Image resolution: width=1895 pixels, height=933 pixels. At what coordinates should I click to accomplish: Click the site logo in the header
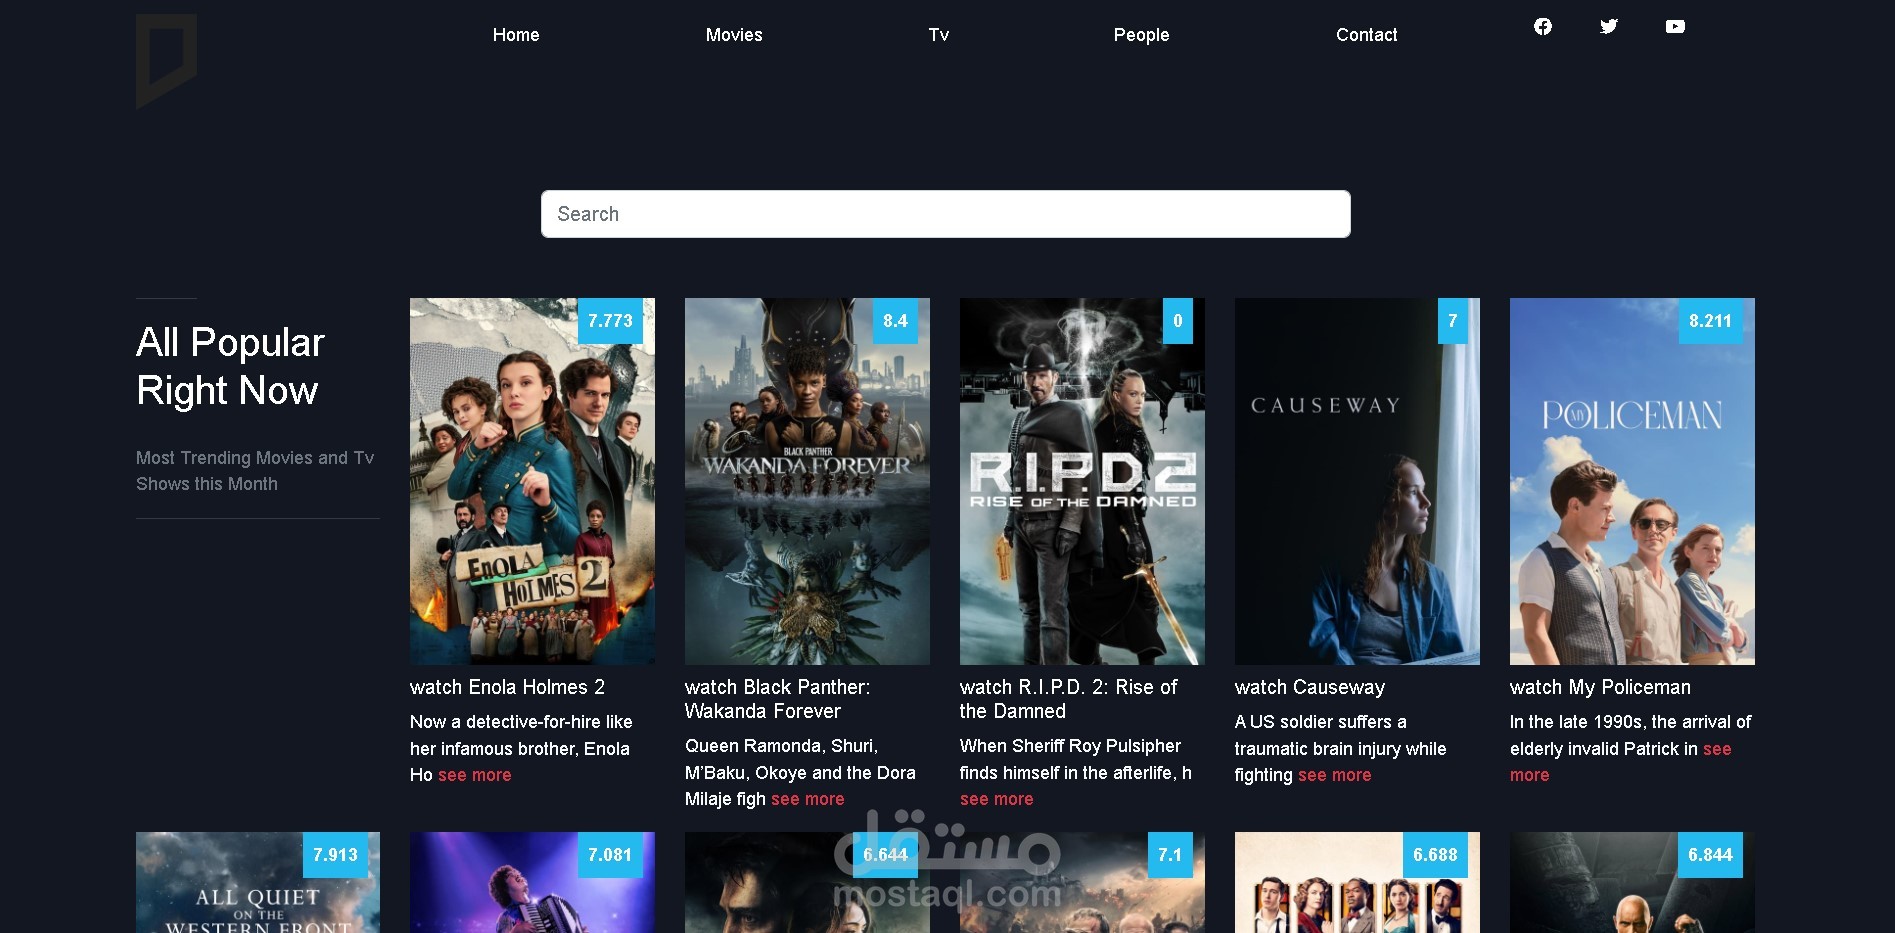[166, 60]
